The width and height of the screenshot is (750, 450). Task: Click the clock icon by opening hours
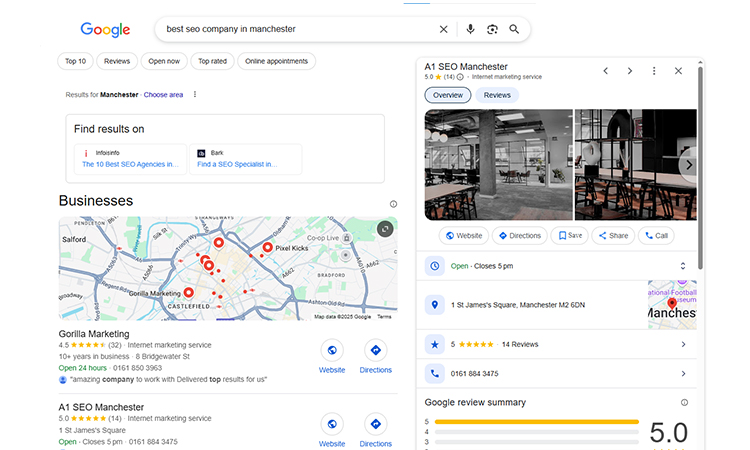435,266
